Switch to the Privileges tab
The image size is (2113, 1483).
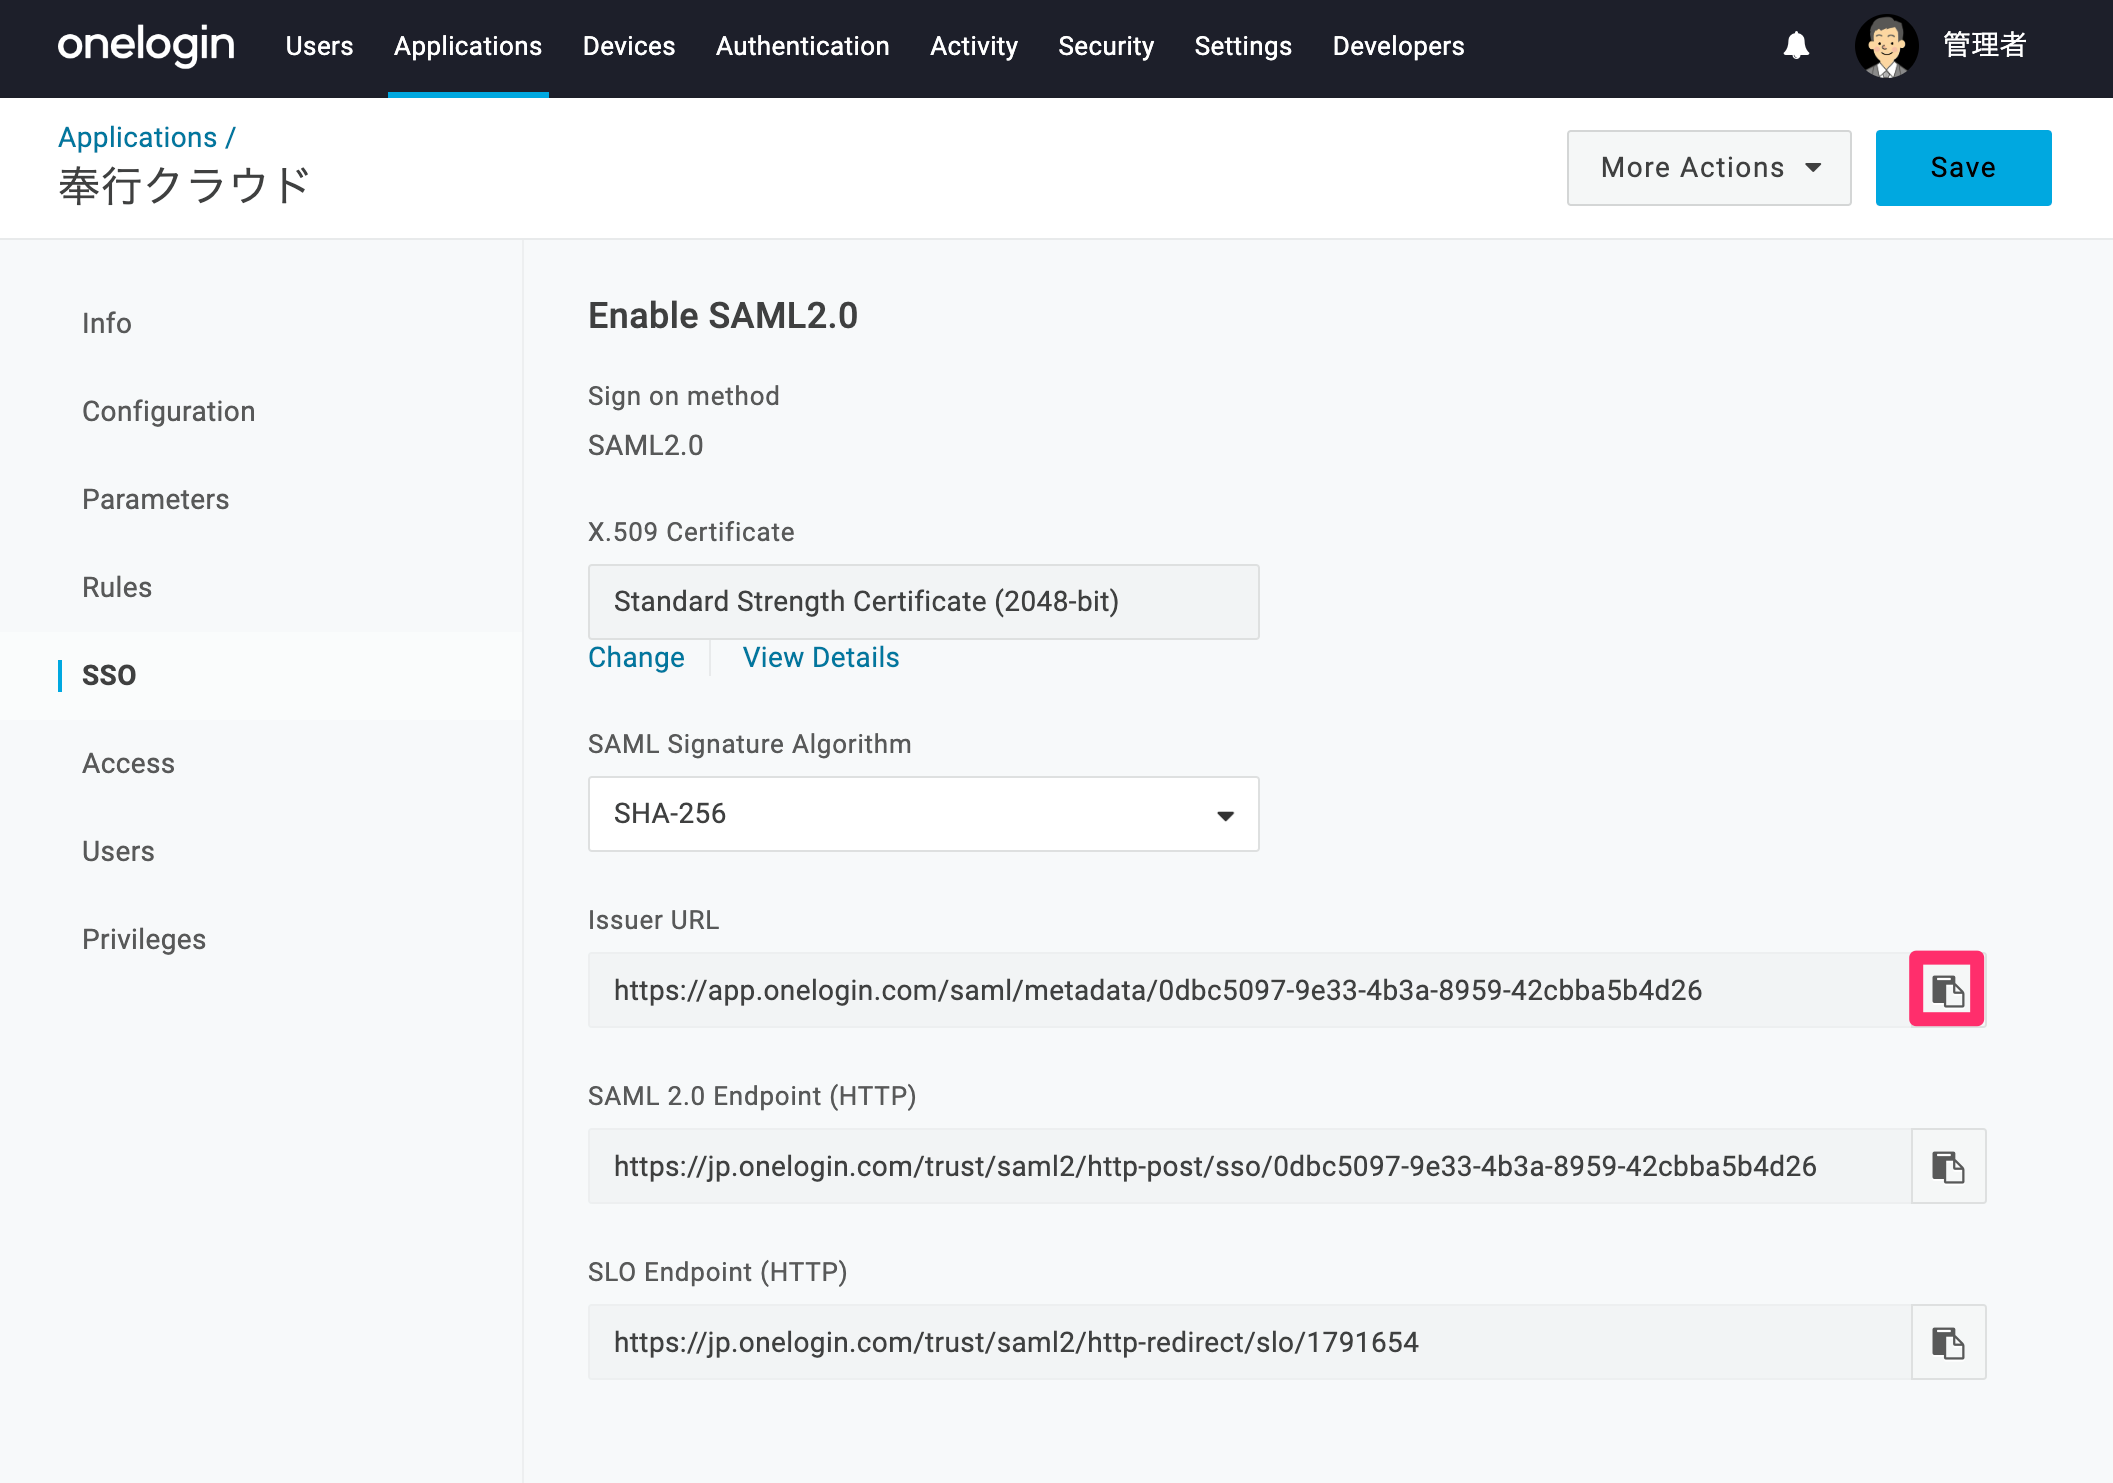tap(144, 939)
